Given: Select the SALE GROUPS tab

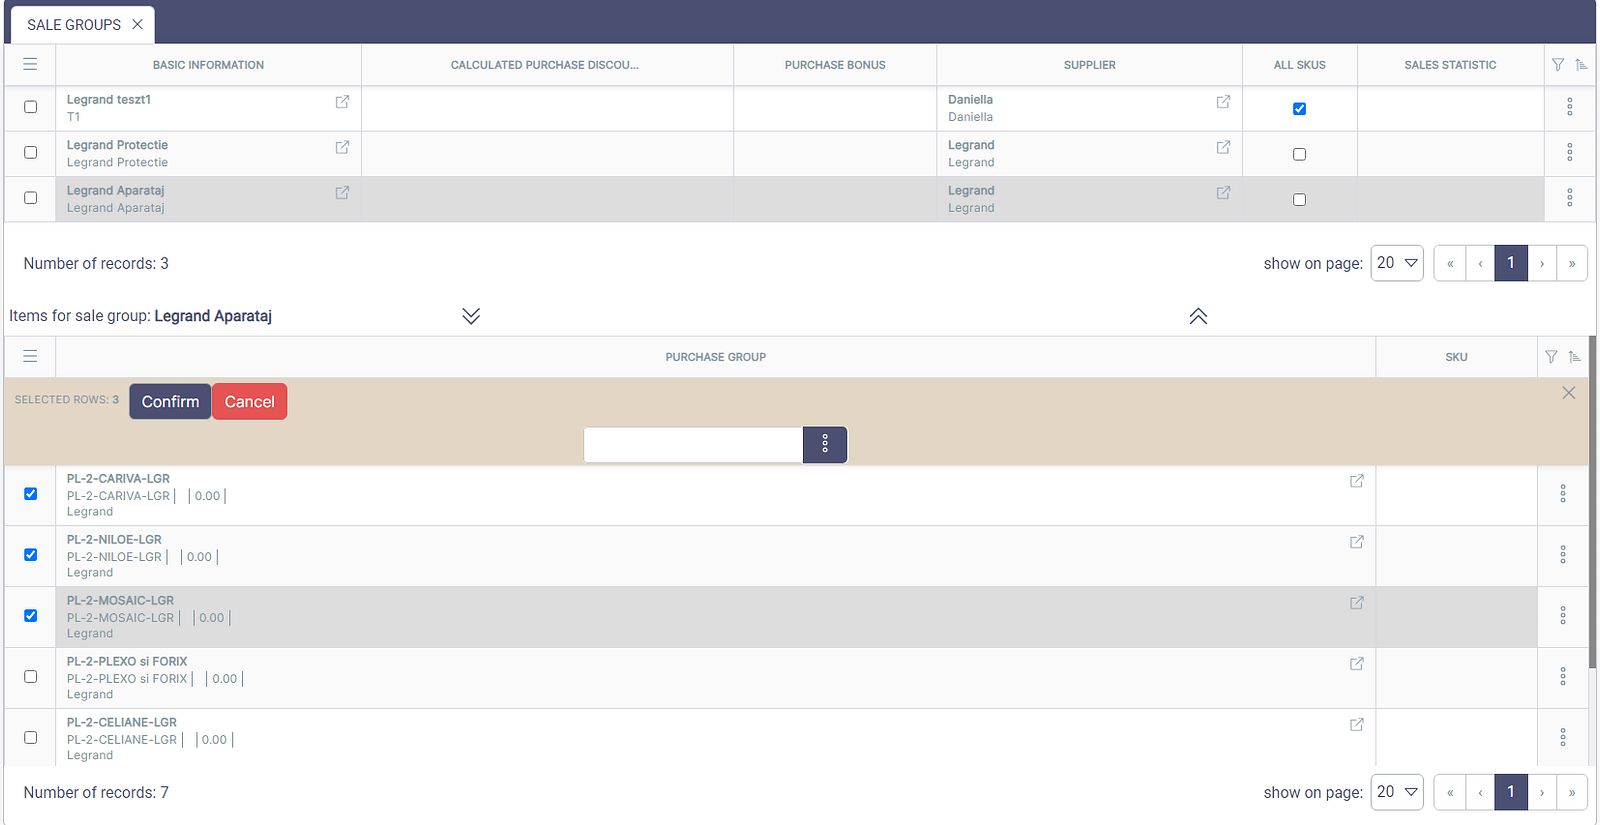Looking at the screenshot, I should (x=74, y=25).
